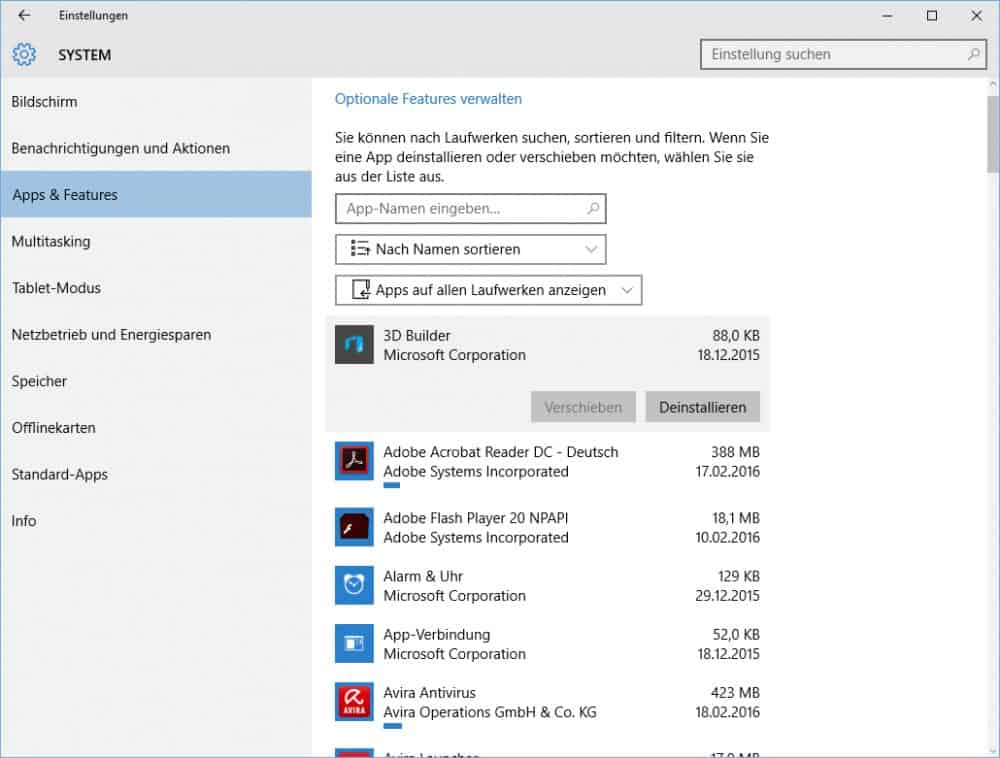Minimize the Einstellungen window
The image size is (1000, 758).
887,16
